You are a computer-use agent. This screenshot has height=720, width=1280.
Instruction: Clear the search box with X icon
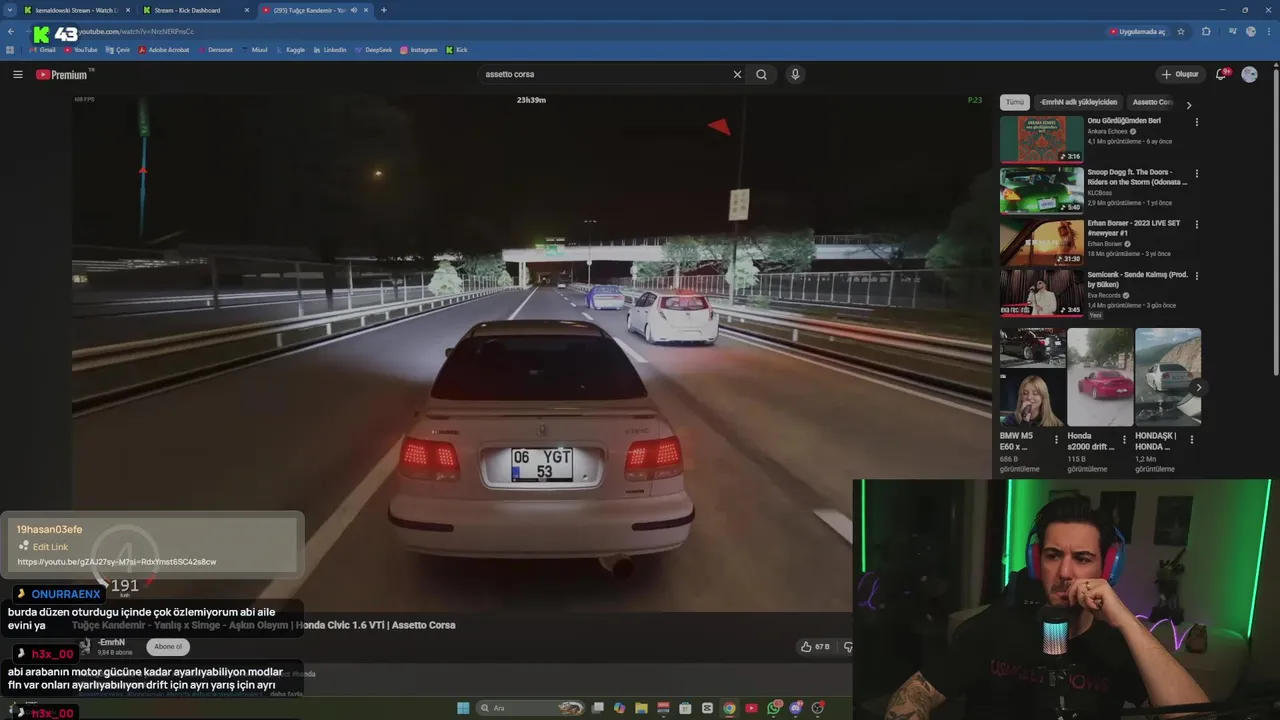pyautogui.click(x=737, y=74)
